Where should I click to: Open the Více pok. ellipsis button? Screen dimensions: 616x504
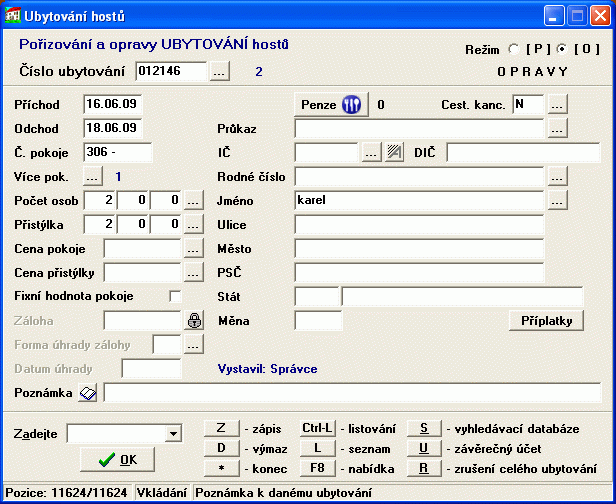(93, 176)
